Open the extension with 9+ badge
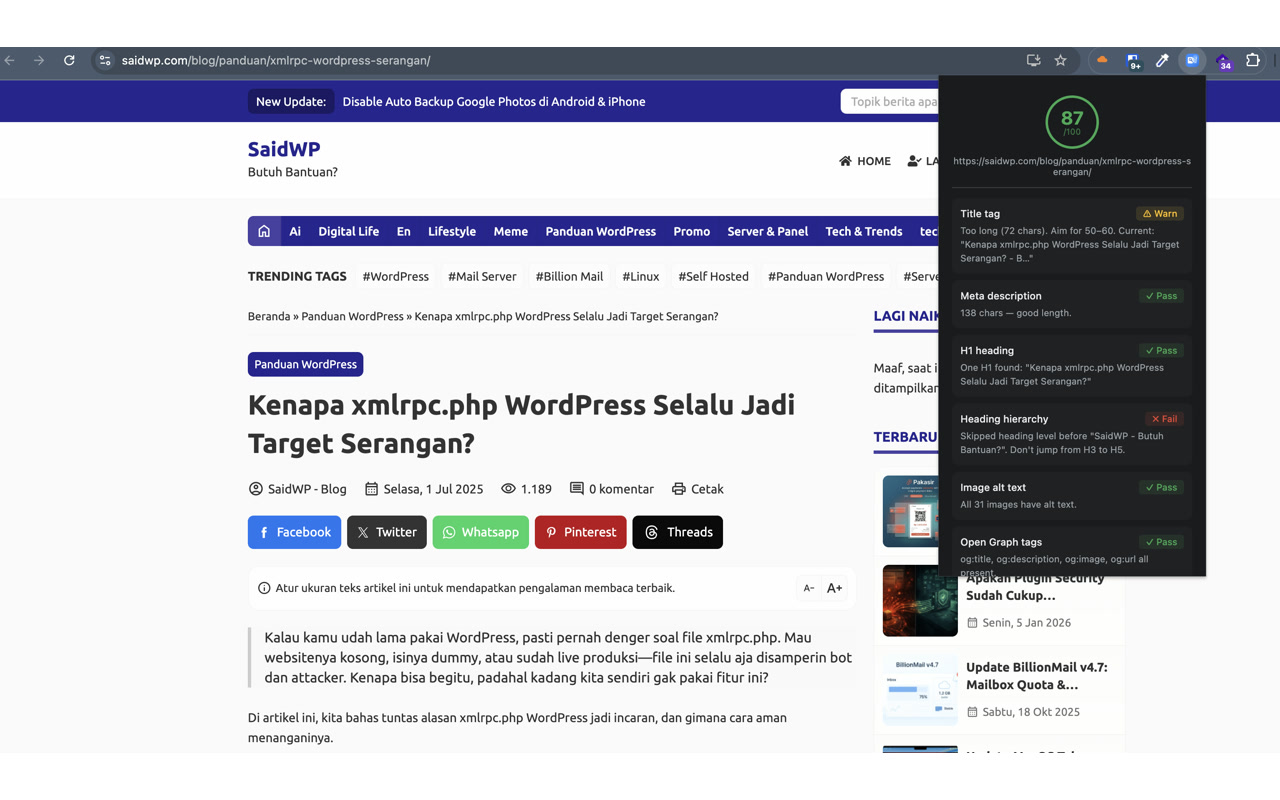 click(1133, 61)
